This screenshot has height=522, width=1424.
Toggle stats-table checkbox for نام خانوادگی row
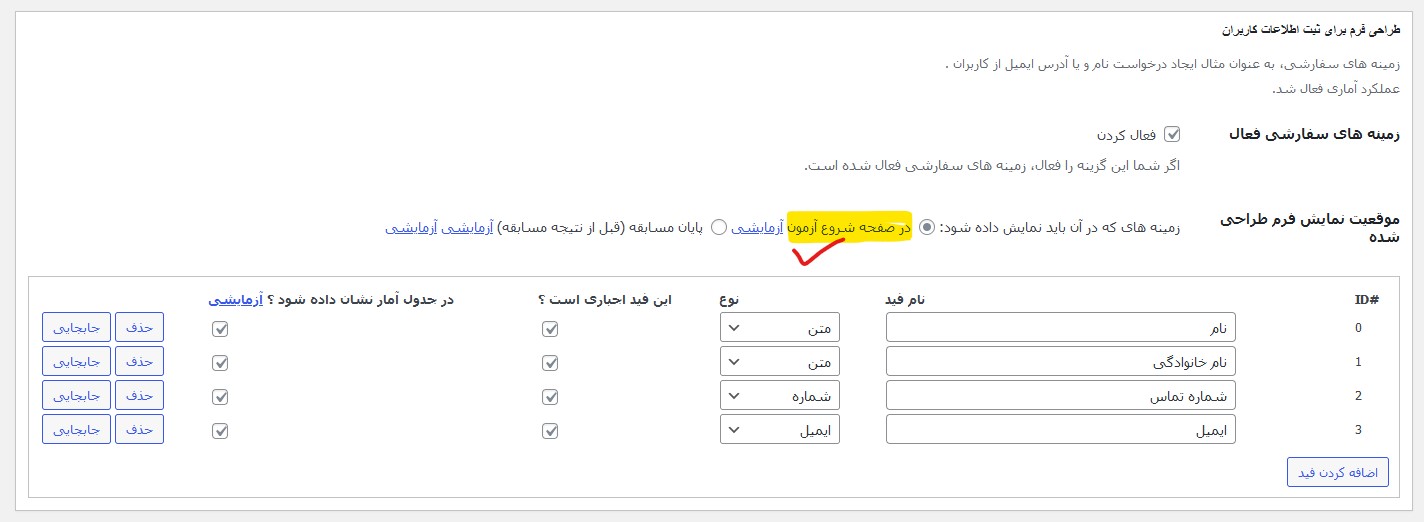pyautogui.click(x=220, y=363)
